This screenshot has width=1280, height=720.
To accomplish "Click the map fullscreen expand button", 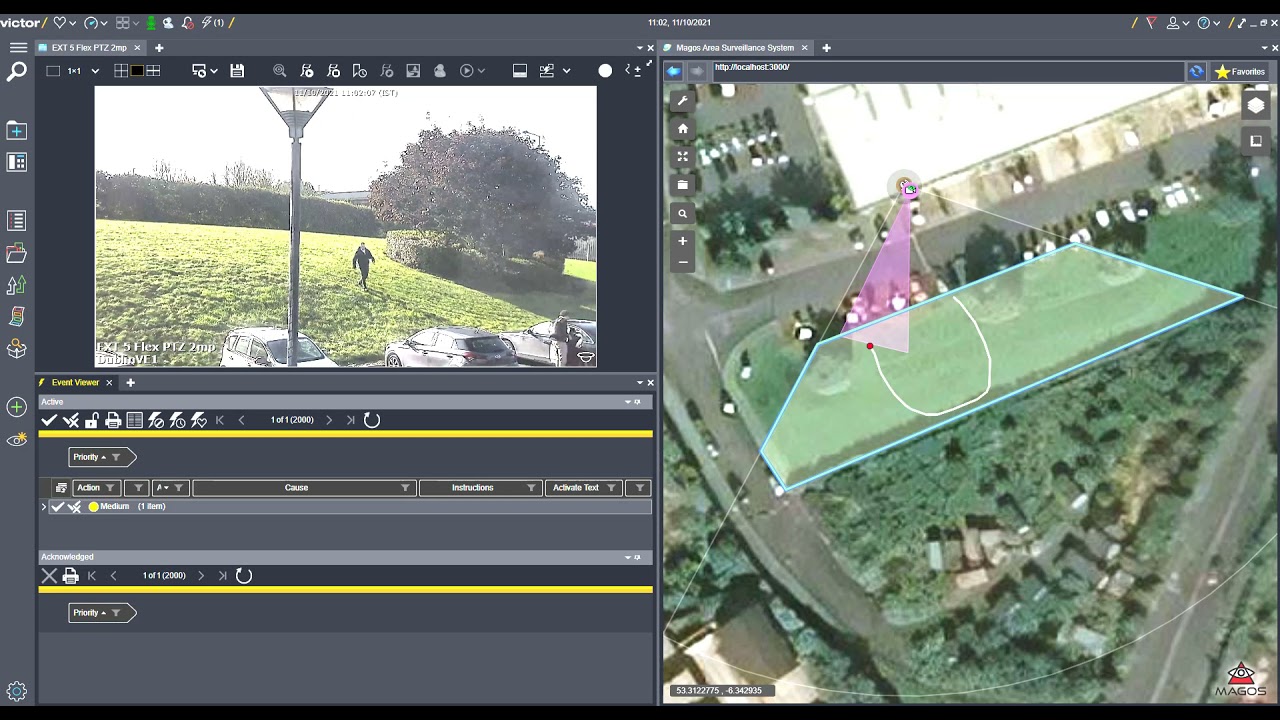I will pos(683,156).
